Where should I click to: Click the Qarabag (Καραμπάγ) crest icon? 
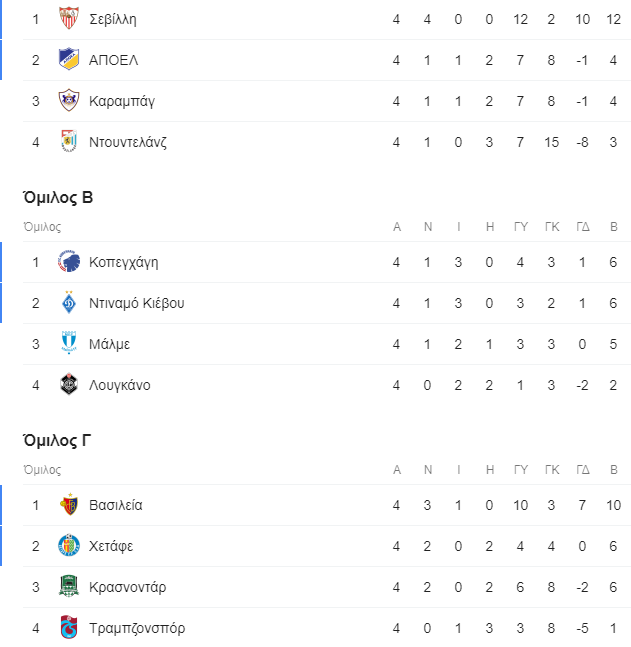coord(69,101)
